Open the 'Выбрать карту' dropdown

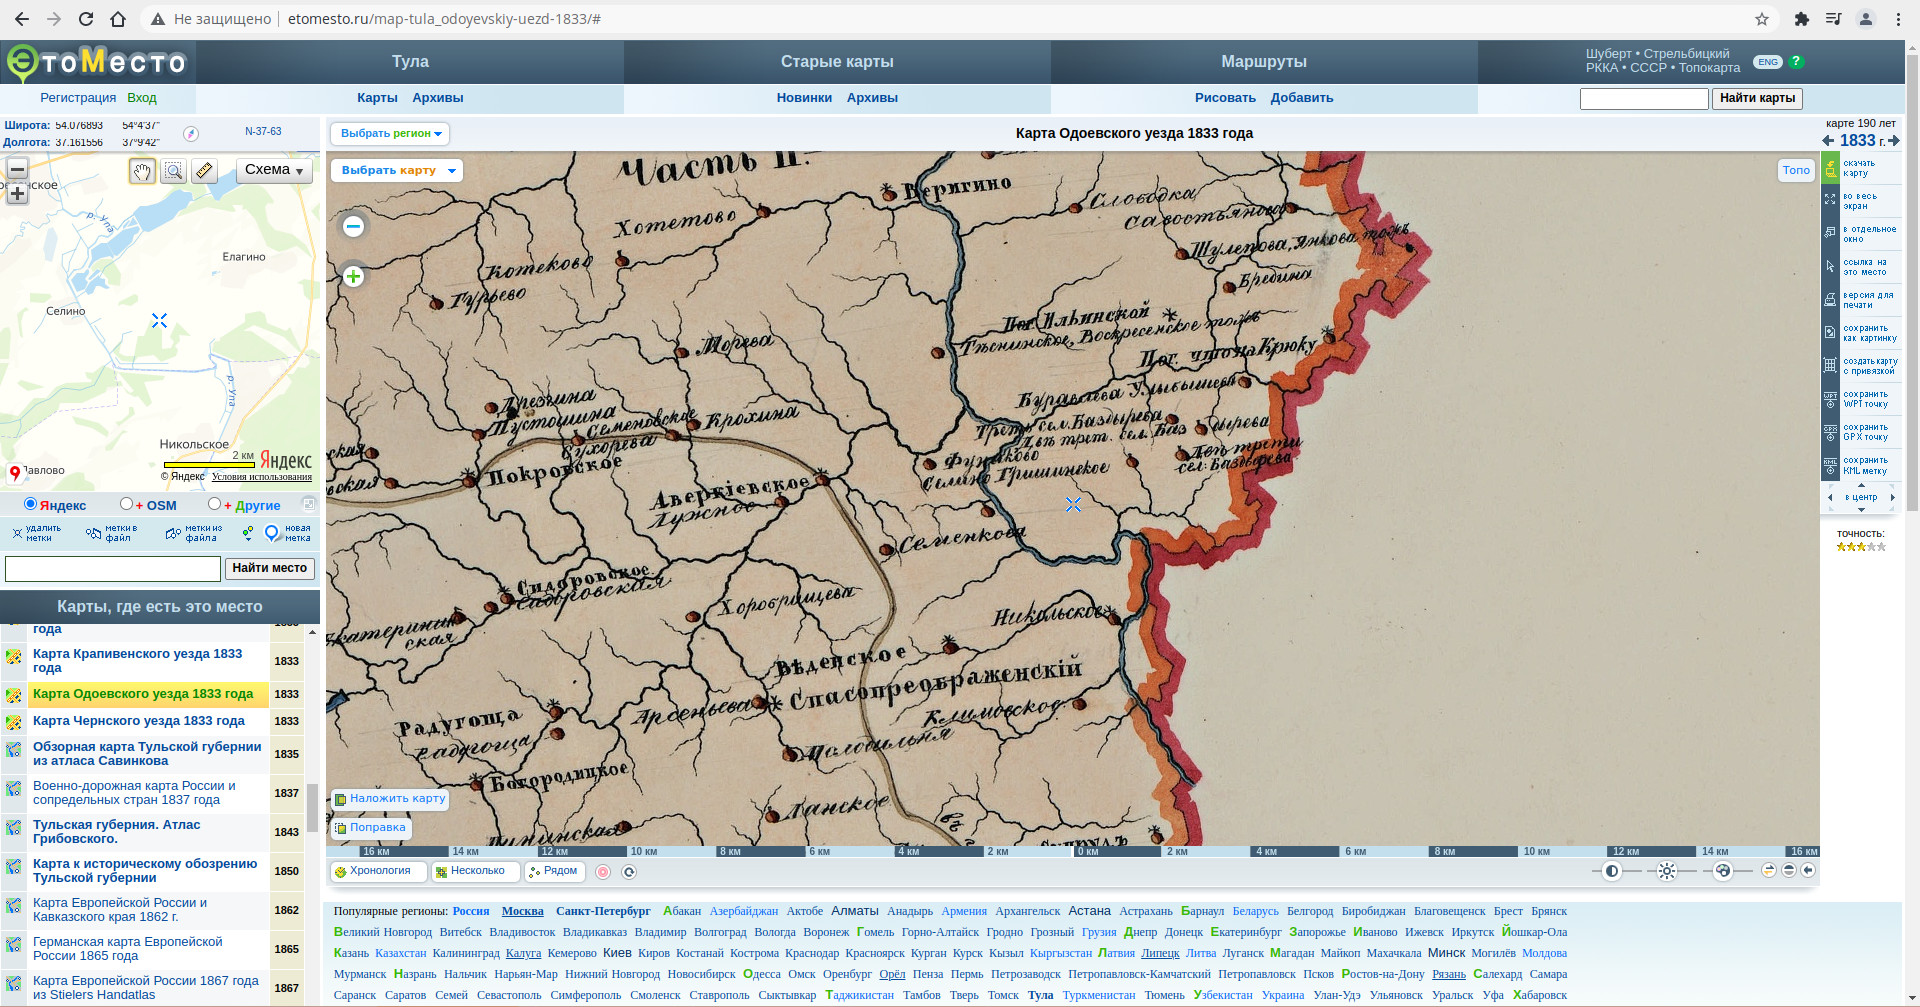(397, 170)
